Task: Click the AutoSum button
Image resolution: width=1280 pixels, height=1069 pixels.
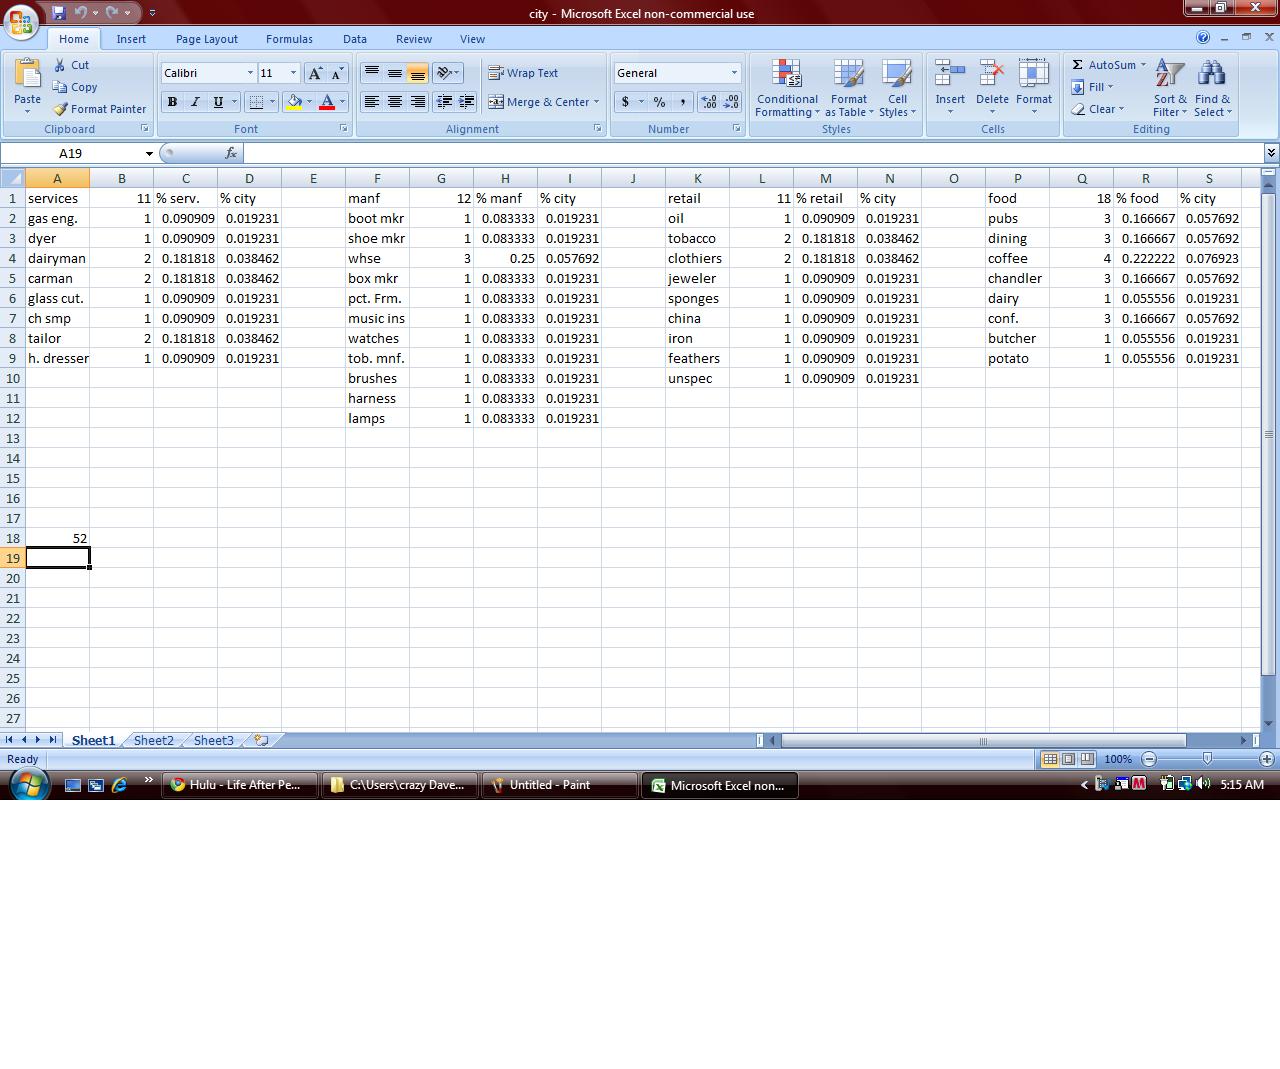Action: click(x=1108, y=65)
